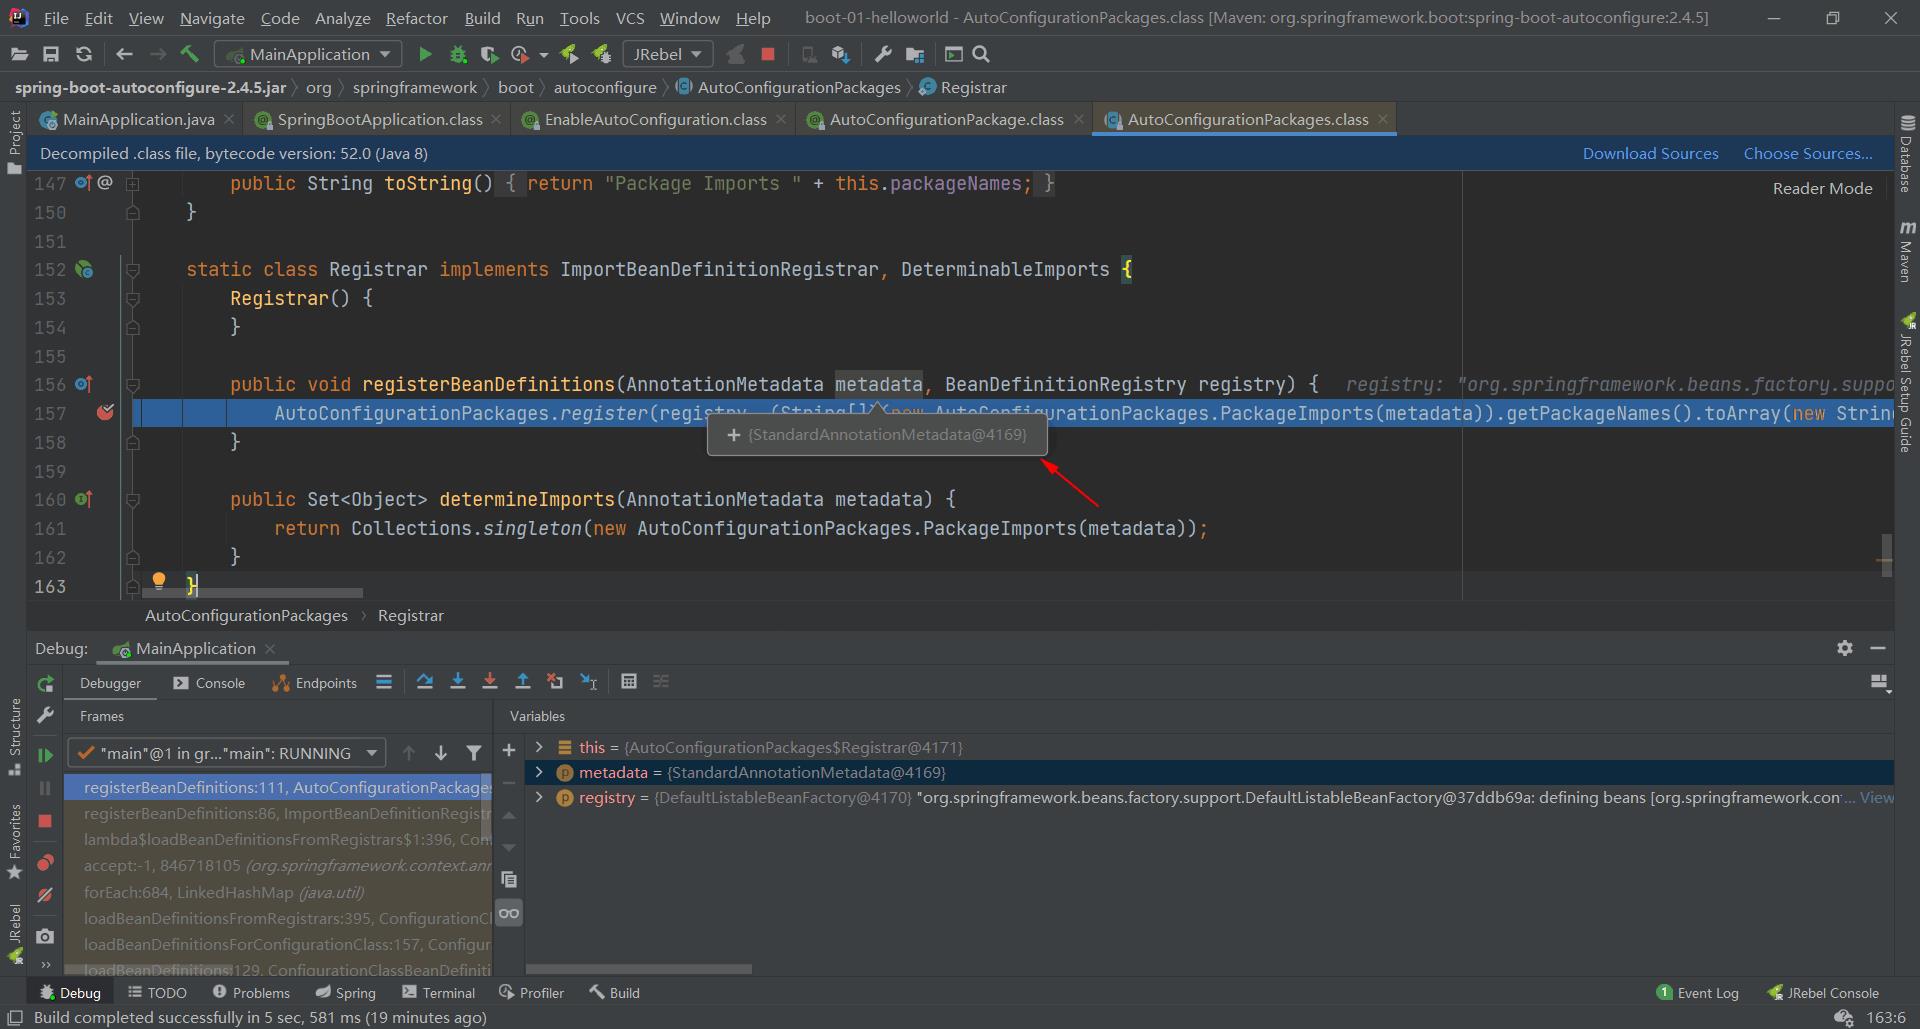Open the Terminal tool window
Screen dimensions: 1920x1029
pos(438,992)
